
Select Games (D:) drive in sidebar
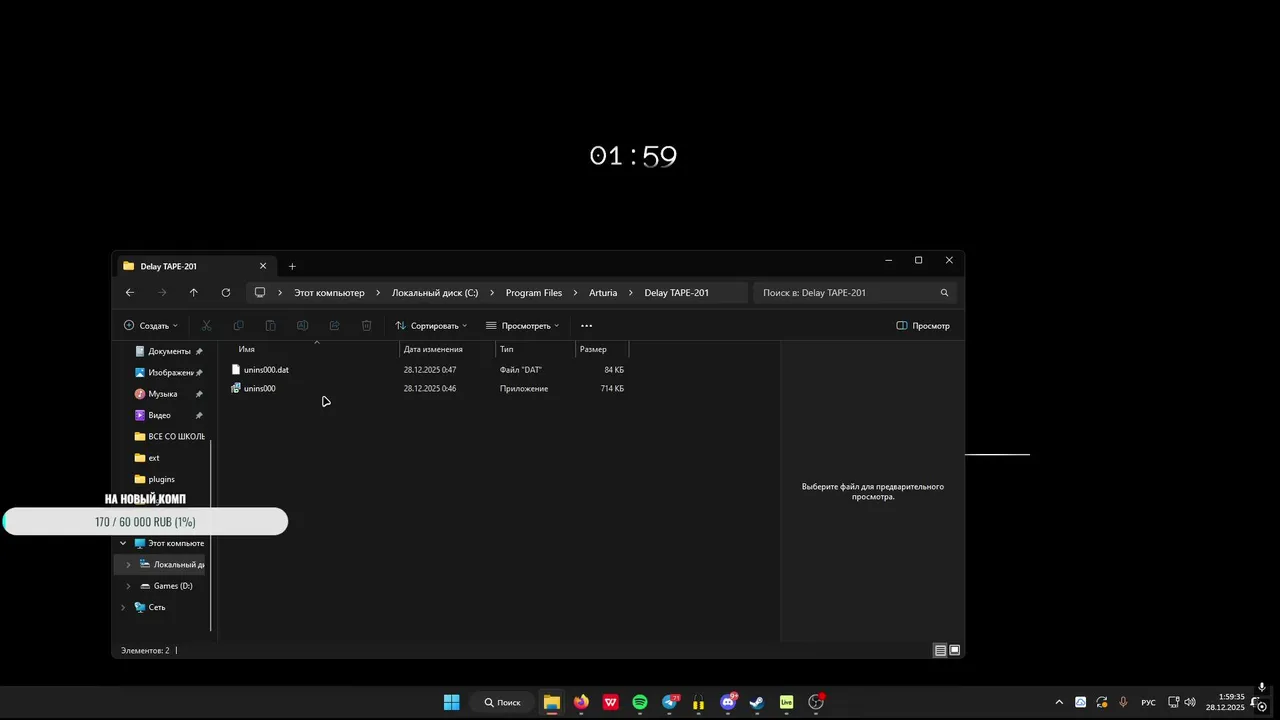pos(165,586)
